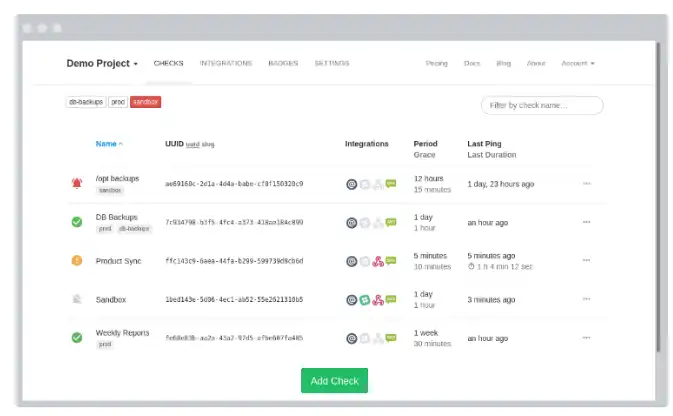Open the Docs link in header
The image size is (673, 416).
[472, 64]
